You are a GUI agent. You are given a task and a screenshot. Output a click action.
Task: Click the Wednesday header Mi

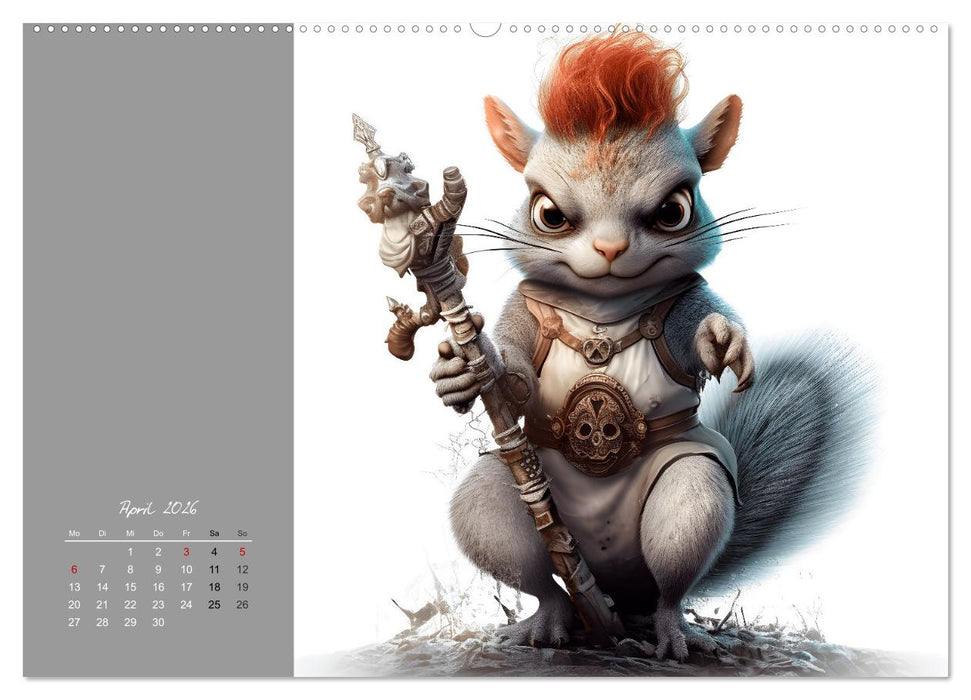(x=131, y=533)
